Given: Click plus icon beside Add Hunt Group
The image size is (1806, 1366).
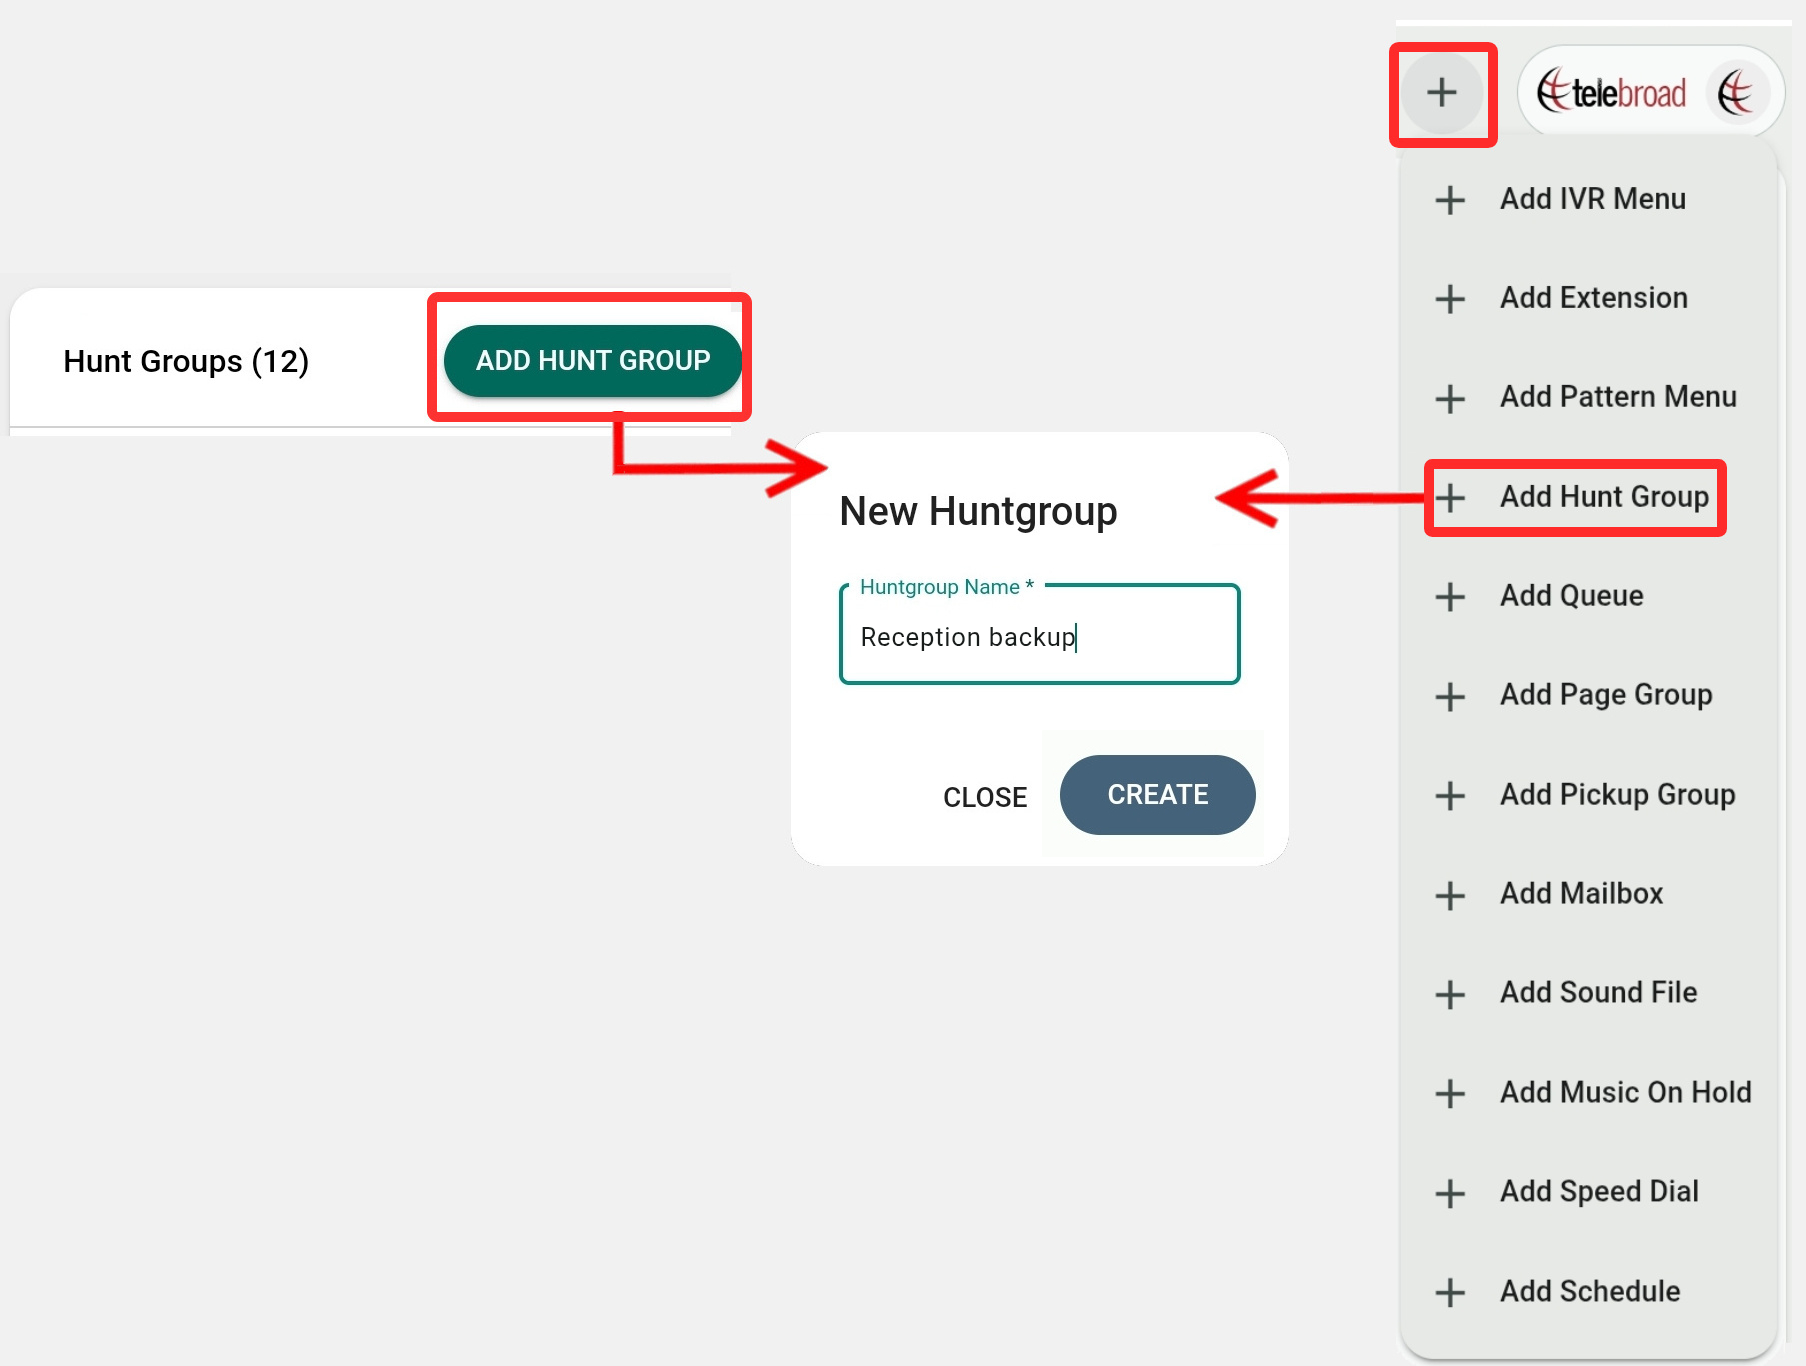Looking at the screenshot, I should click(x=1450, y=498).
